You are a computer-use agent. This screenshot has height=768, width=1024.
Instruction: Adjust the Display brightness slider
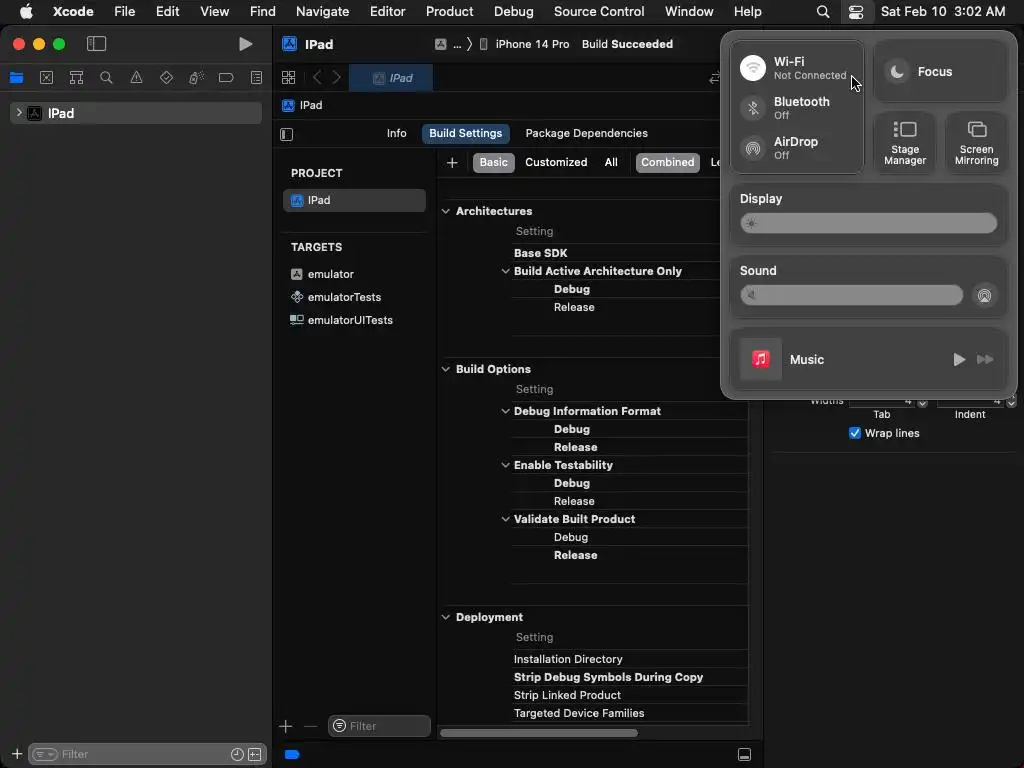point(869,223)
